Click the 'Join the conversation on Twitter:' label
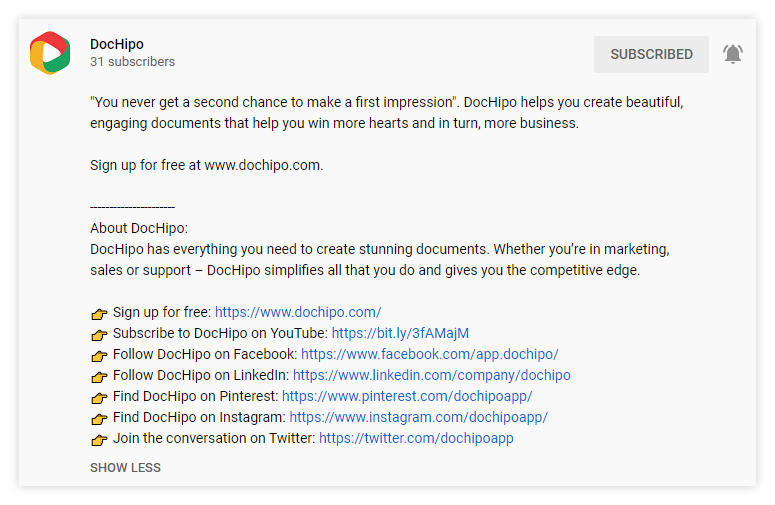Viewport: 775px width, 505px height. pyautogui.click(x=214, y=438)
